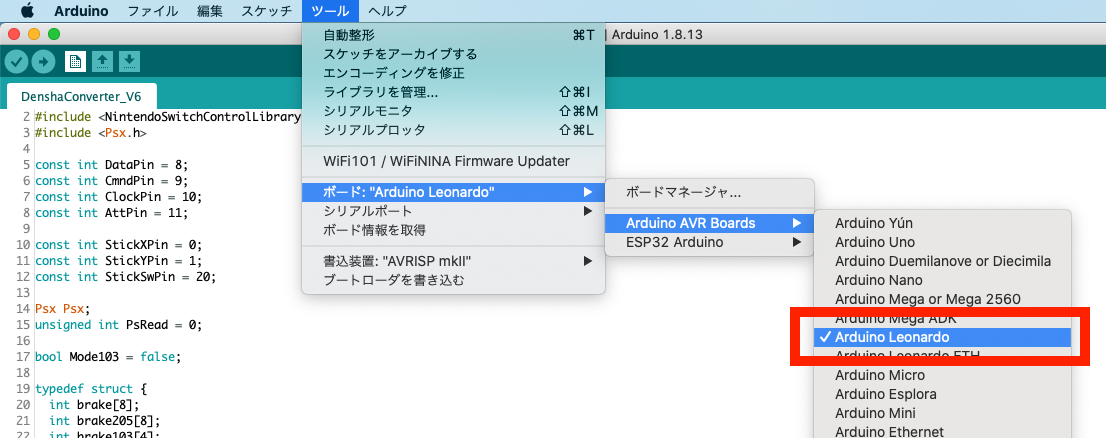
Task: Open シリアルプロッタ
Action: click(453, 130)
